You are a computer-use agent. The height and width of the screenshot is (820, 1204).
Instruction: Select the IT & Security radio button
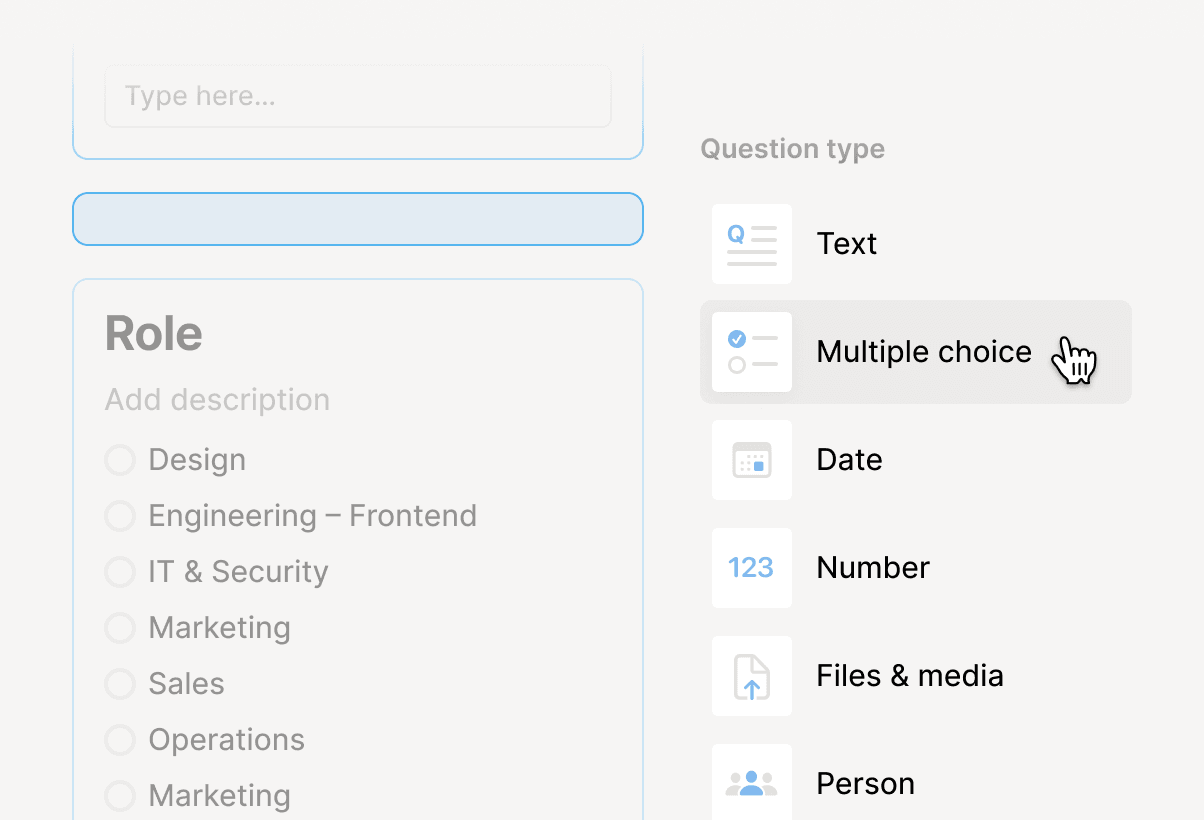(120, 572)
